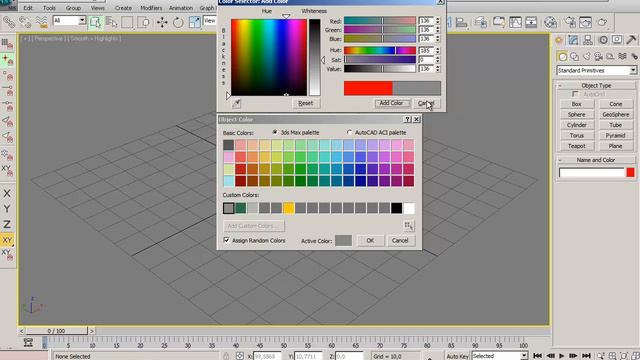
Task: Switch to the Motion panel tab
Action: tap(603, 40)
